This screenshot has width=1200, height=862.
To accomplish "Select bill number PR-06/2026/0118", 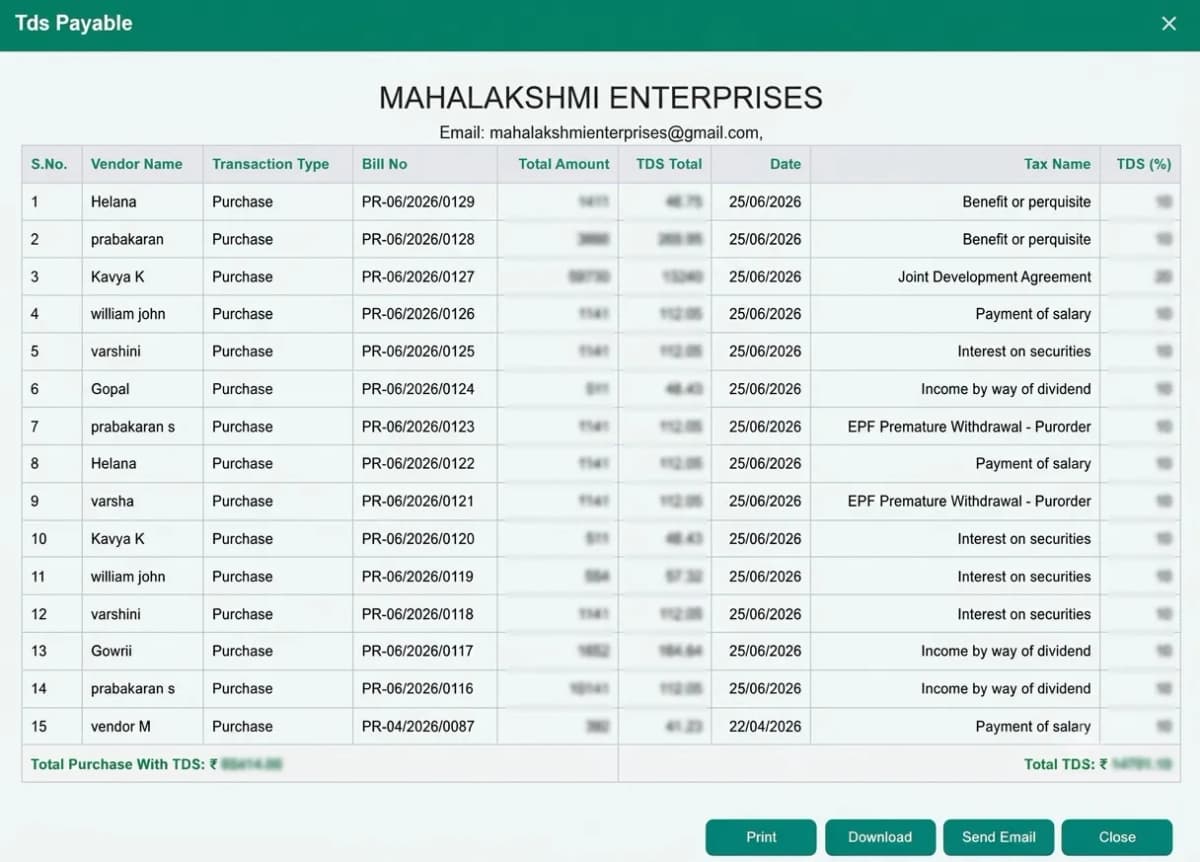I will click(418, 614).
